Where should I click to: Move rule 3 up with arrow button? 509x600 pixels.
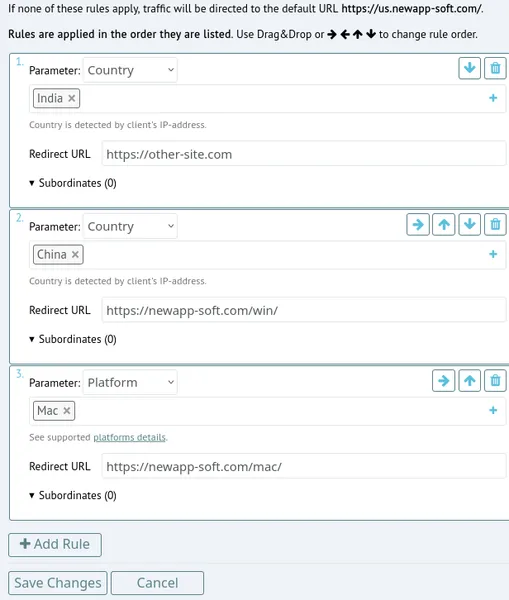(470, 380)
